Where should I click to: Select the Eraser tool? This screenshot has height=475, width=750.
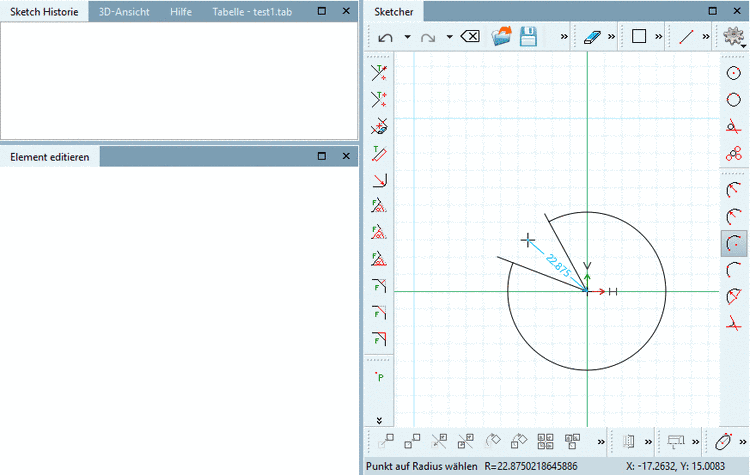(592, 37)
